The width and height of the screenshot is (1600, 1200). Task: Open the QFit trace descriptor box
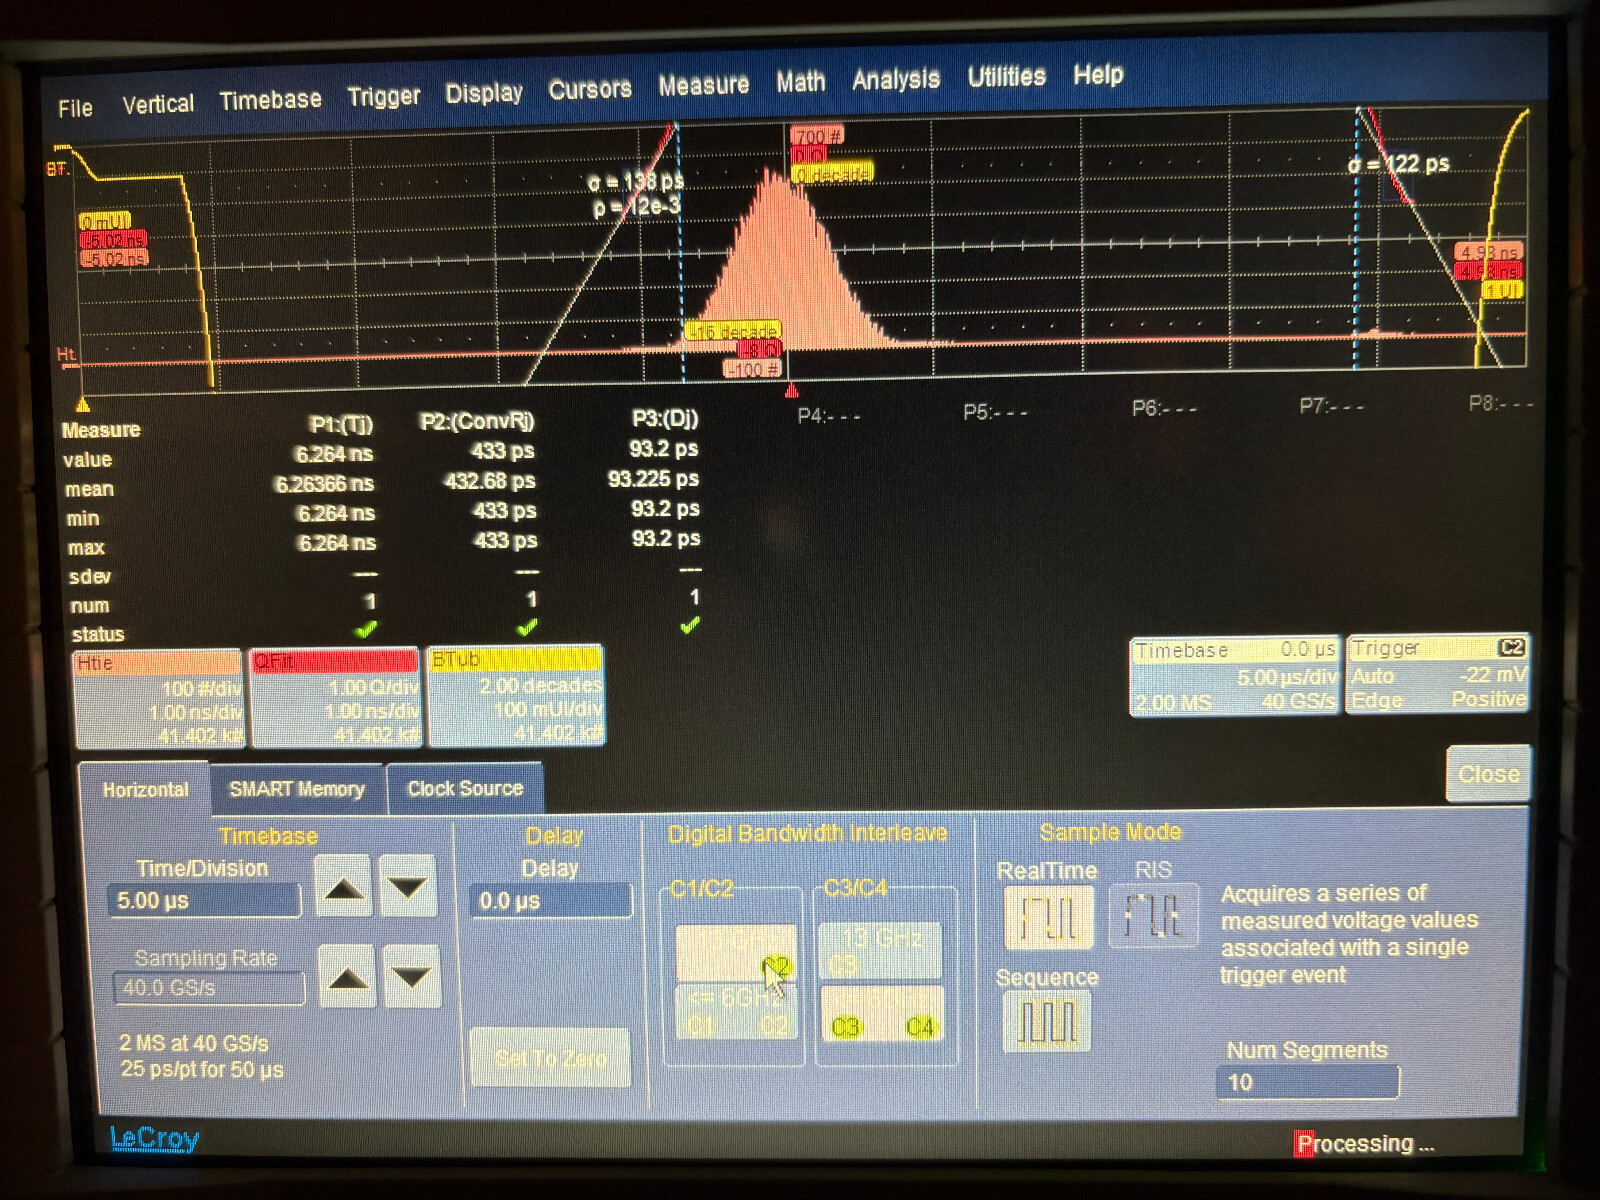(x=336, y=698)
